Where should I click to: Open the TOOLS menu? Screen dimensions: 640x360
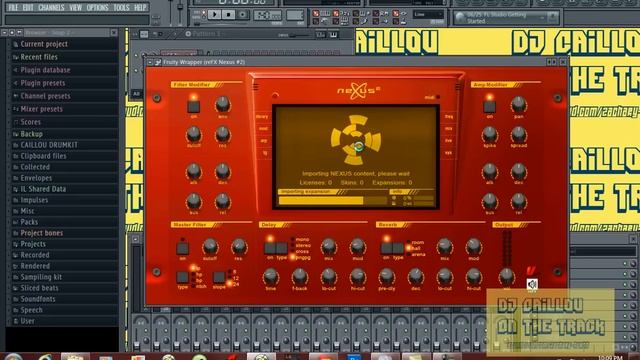121,7
